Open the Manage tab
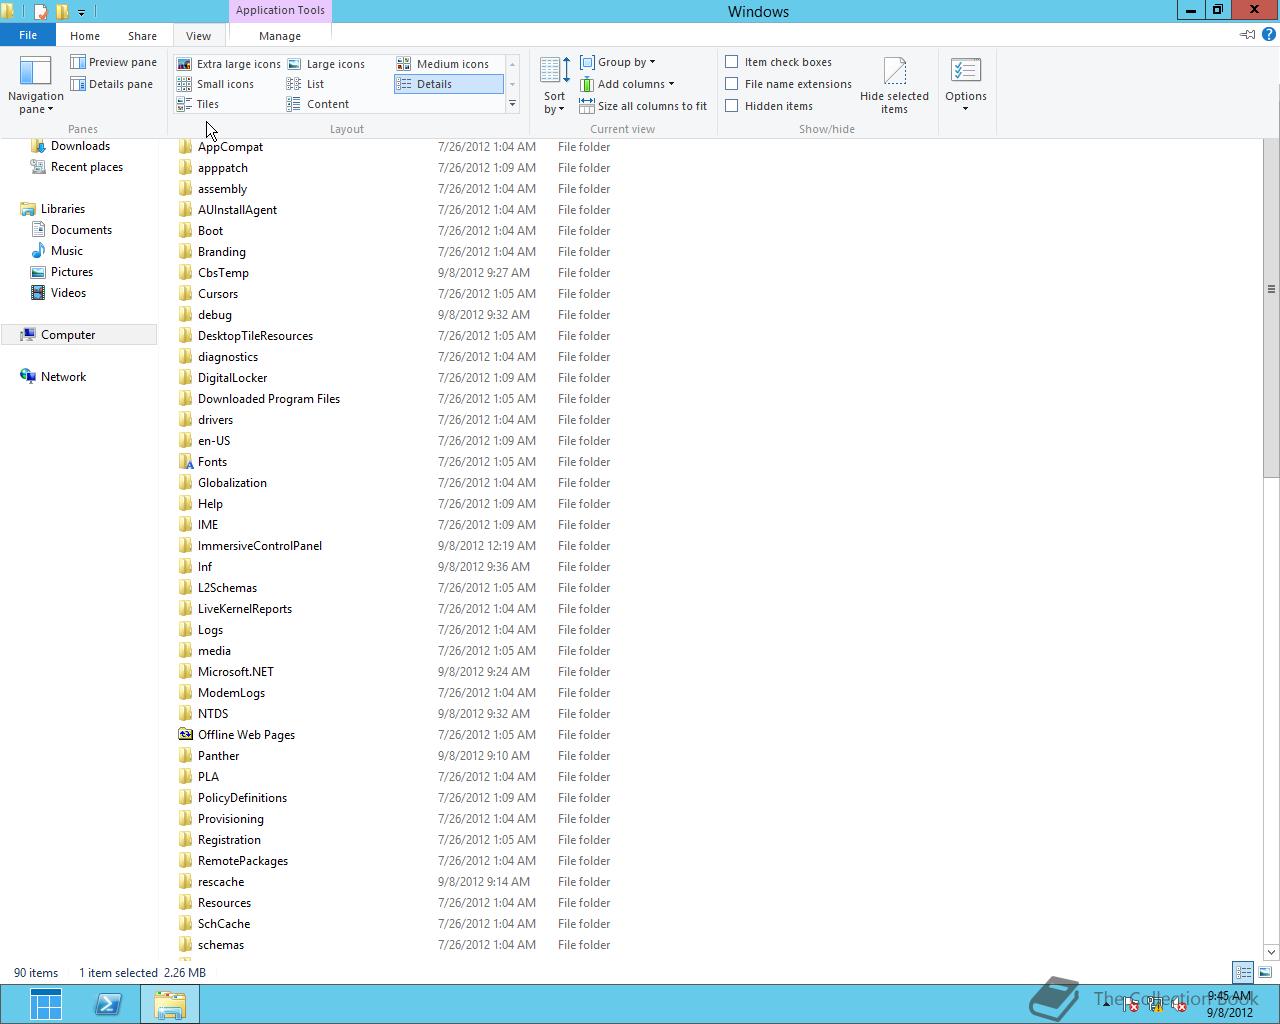 [280, 35]
